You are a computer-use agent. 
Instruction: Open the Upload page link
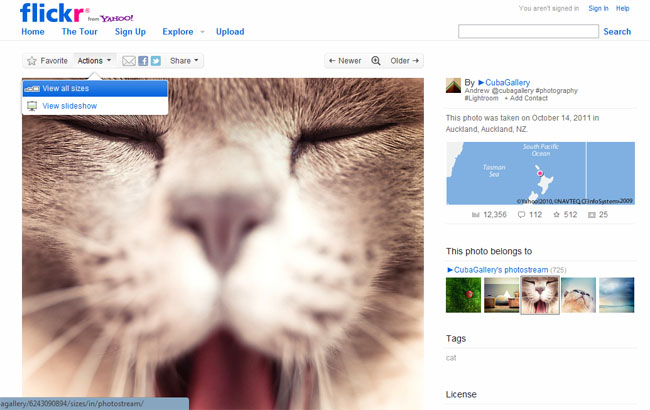tap(230, 32)
